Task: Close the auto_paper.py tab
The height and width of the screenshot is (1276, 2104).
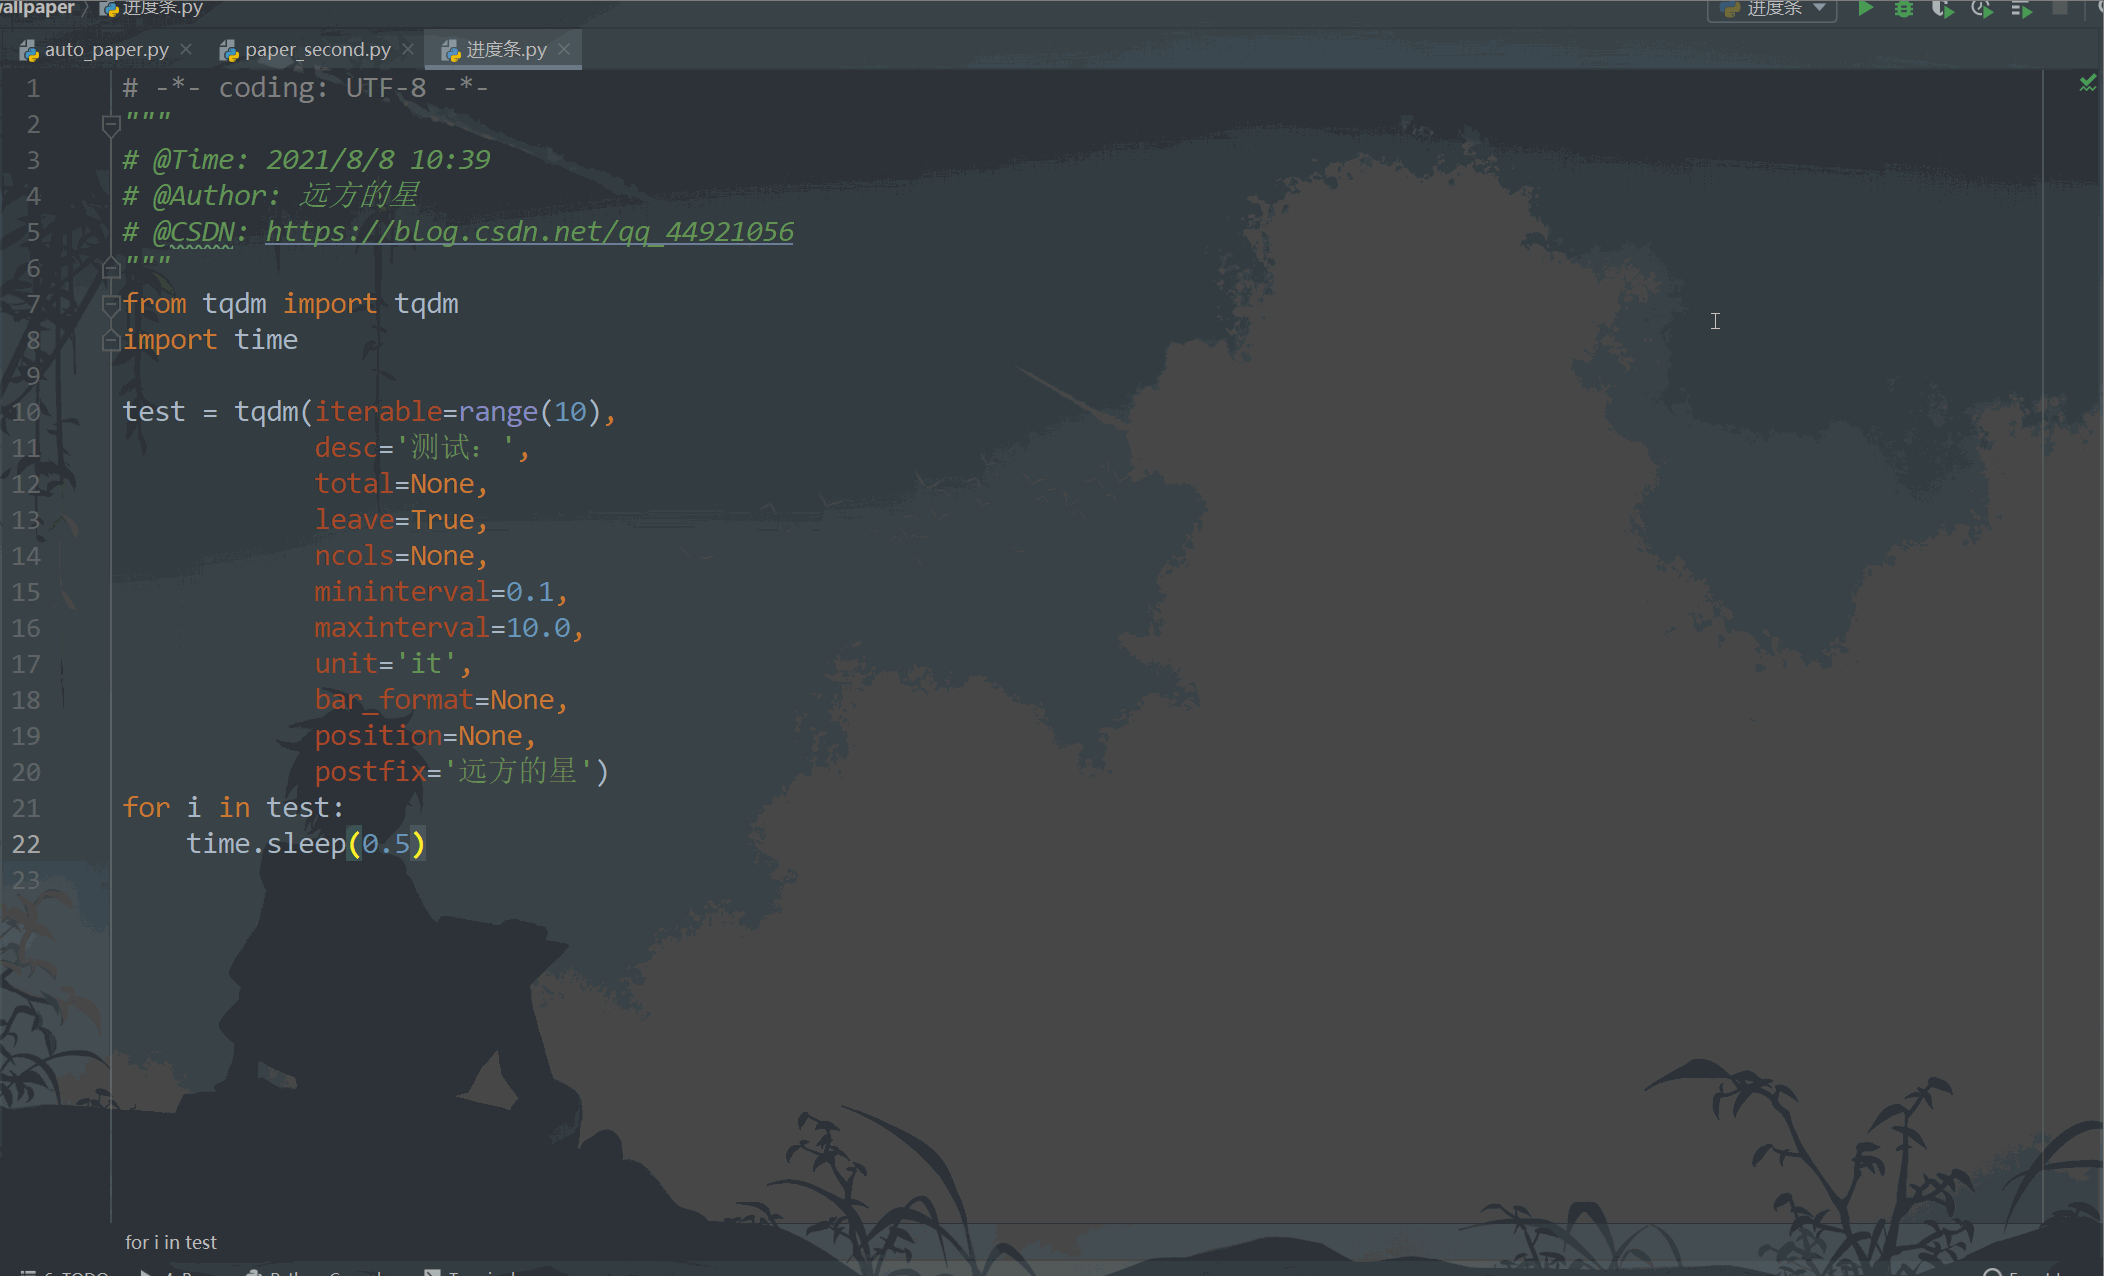Action: point(186,49)
